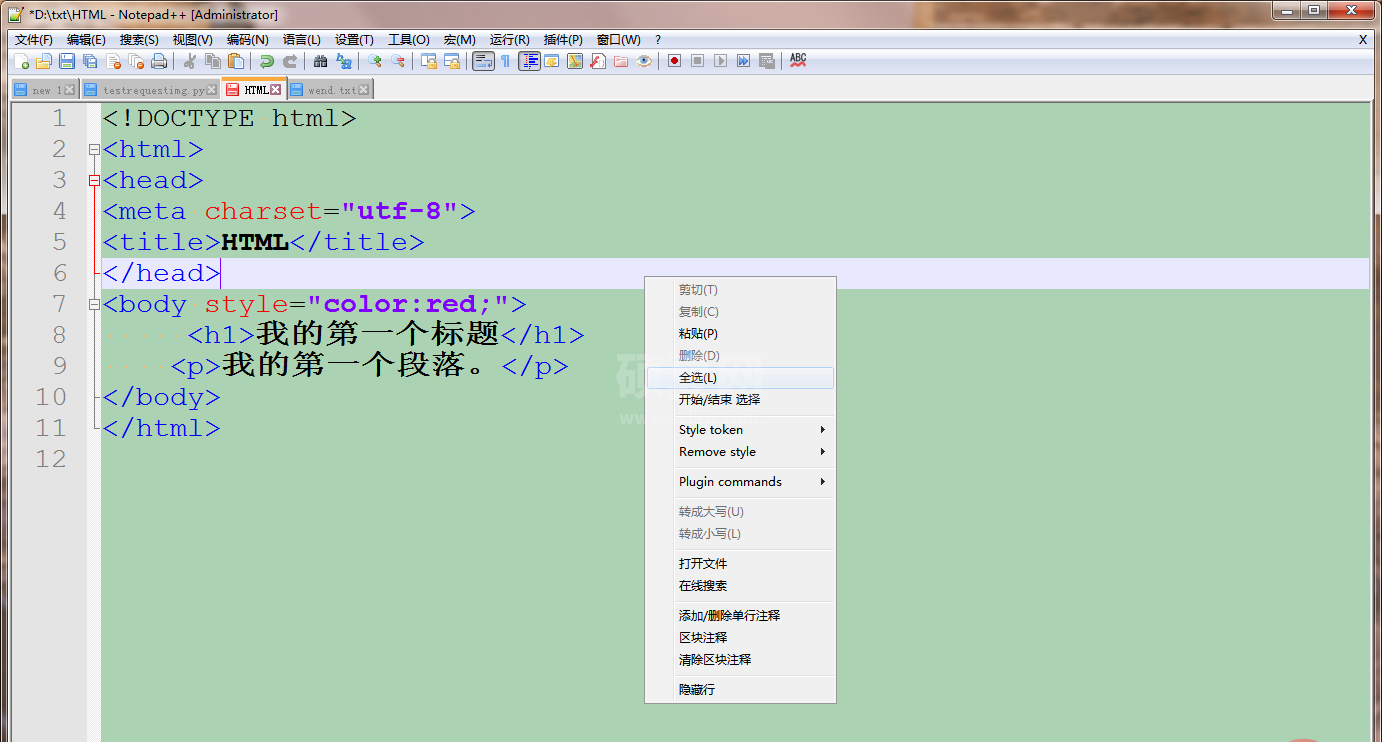Image resolution: width=1382 pixels, height=742 pixels.
Task: Click the Save All toolbar icon
Action: point(90,61)
